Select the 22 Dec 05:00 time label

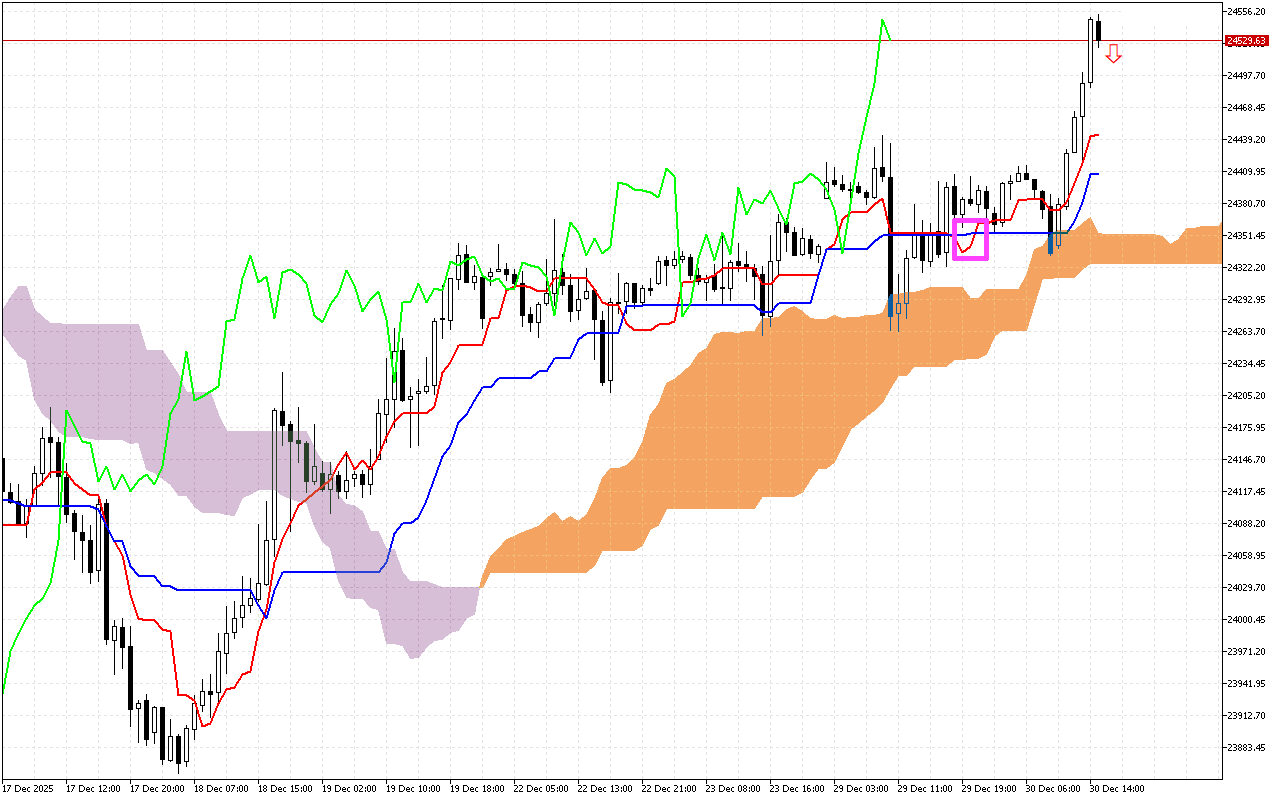541,788
